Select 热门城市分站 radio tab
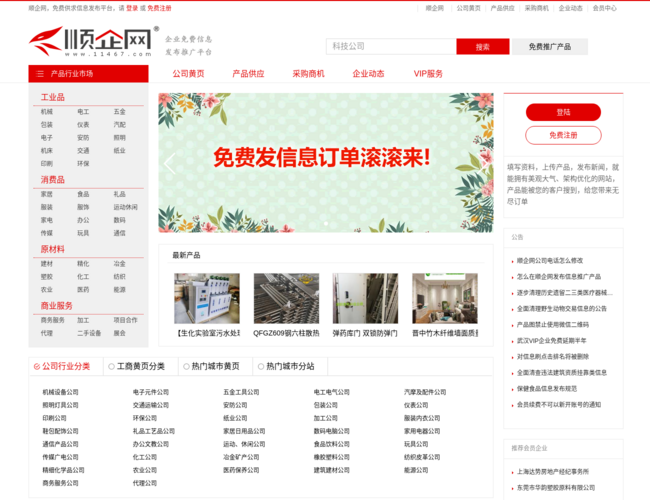The image size is (650, 500). (x=286, y=366)
